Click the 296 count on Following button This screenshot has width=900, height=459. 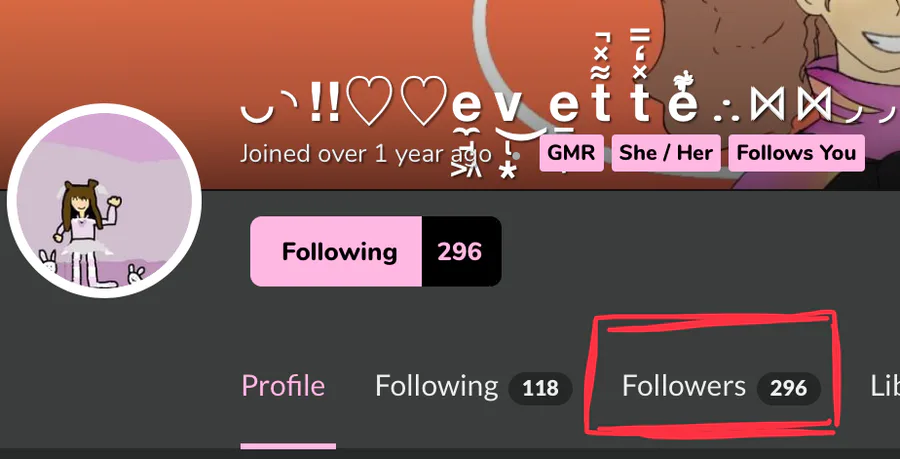461,251
